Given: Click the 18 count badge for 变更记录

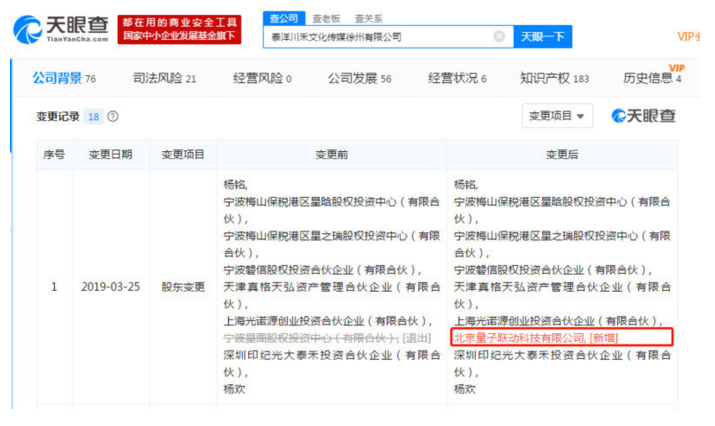Looking at the screenshot, I should (x=93, y=117).
